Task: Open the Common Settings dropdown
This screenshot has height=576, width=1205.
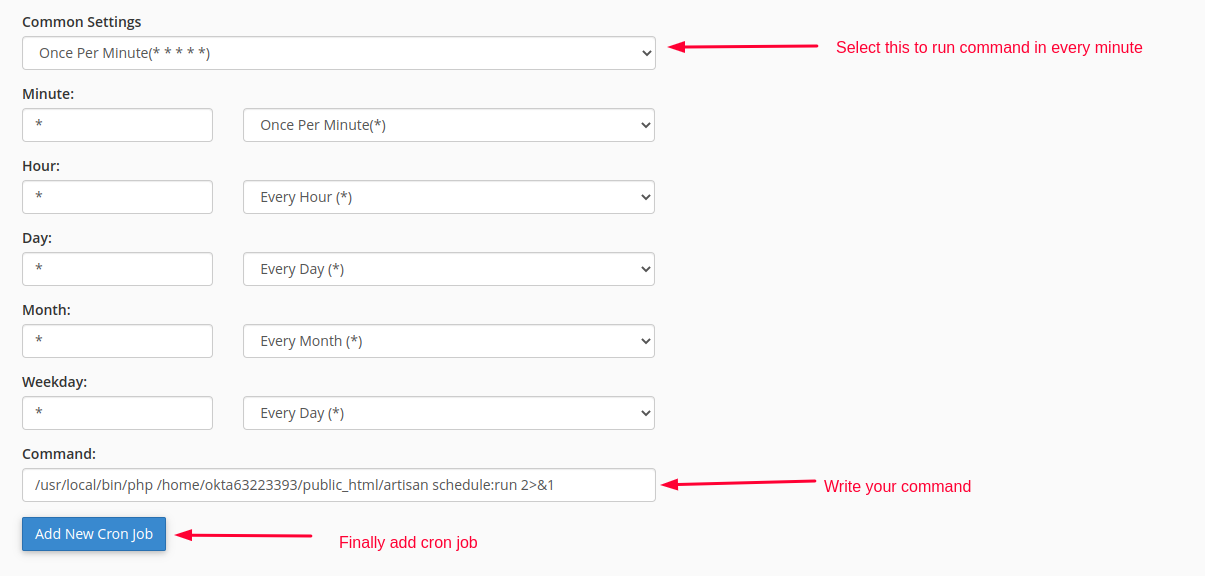Action: pos(338,53)
